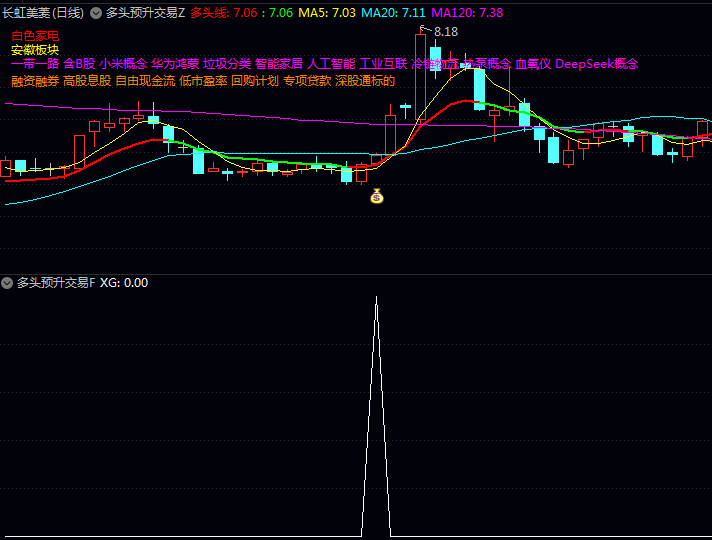712x540 pixels.
Task: Click the 高股息股 tag
Action: pos(87,81)
